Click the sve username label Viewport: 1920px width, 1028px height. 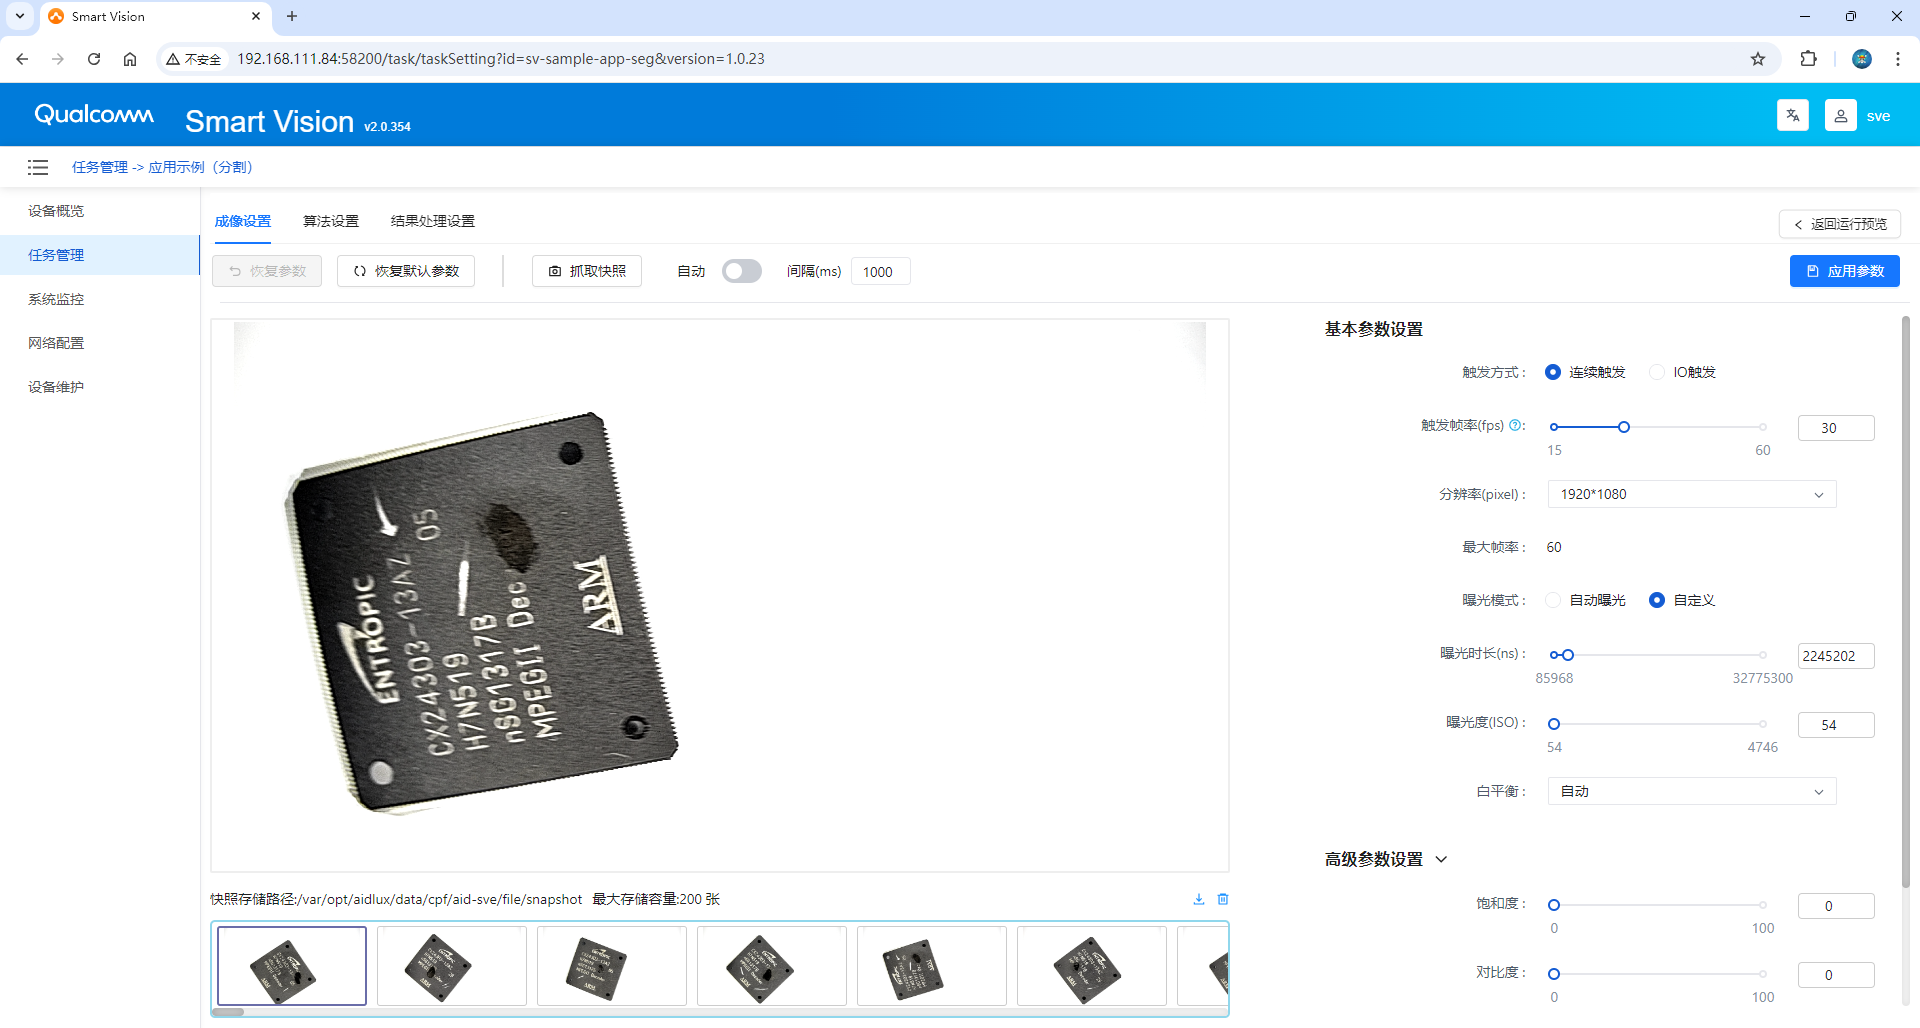(1878, 116)
